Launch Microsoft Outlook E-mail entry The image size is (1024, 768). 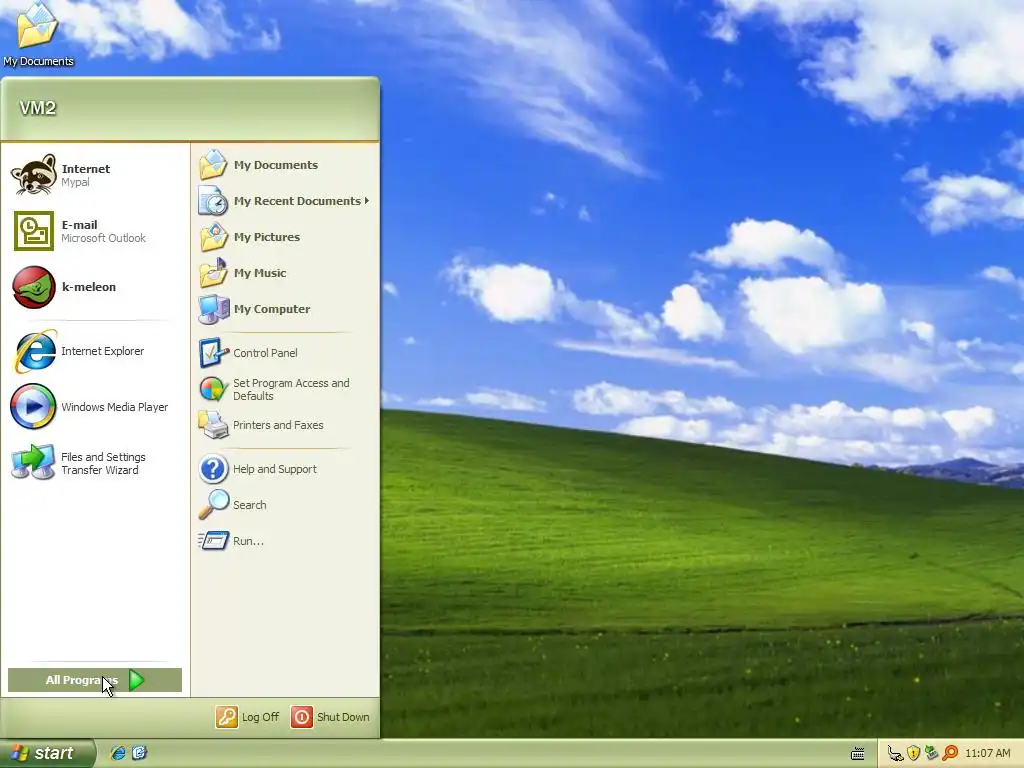point(95,231)
